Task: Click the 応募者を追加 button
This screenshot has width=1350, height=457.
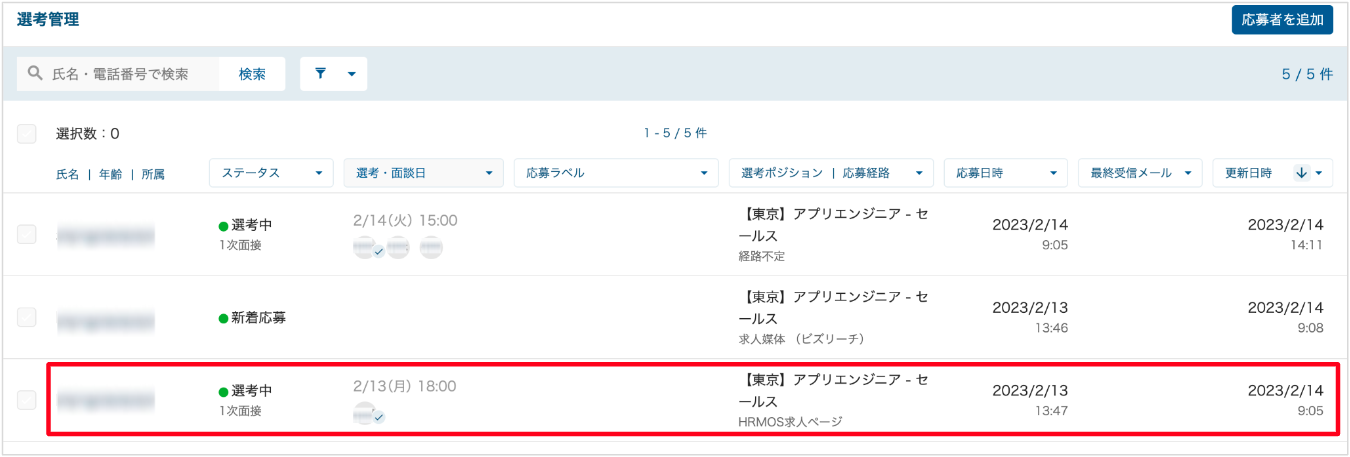Action: (1282, 20)
